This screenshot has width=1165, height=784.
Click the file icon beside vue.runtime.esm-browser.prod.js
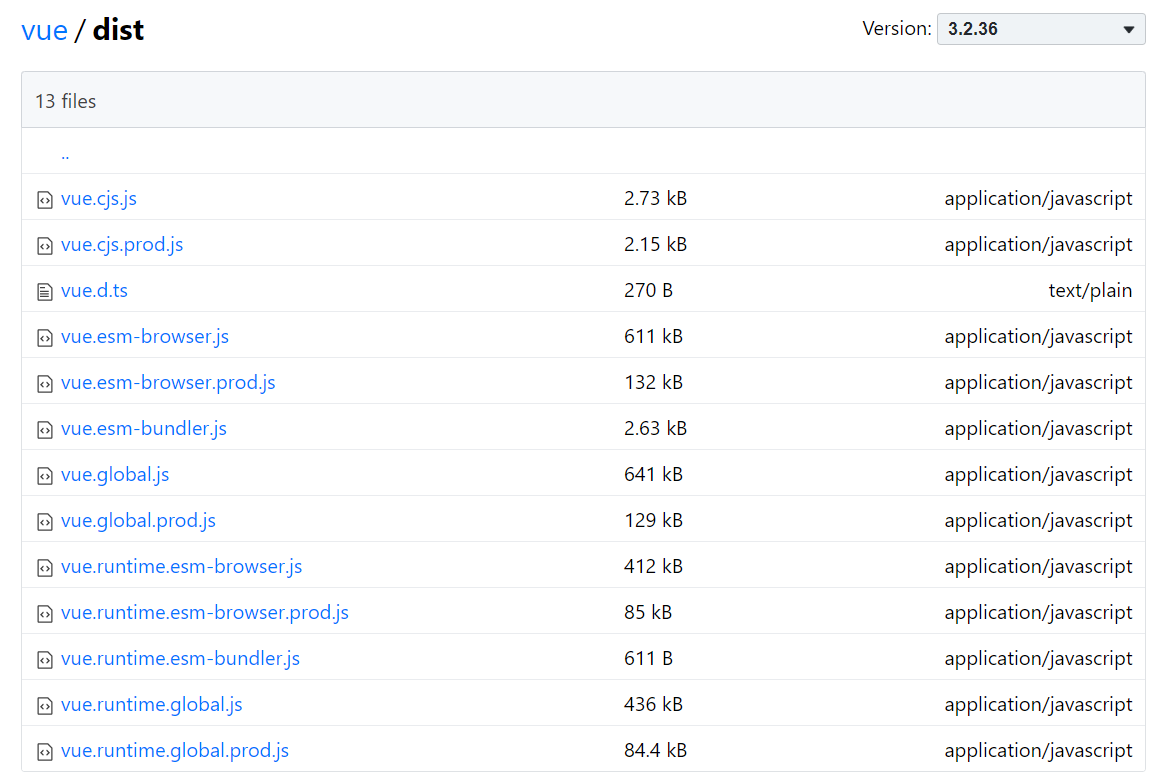pyautogui.click(x=45, y=615)
